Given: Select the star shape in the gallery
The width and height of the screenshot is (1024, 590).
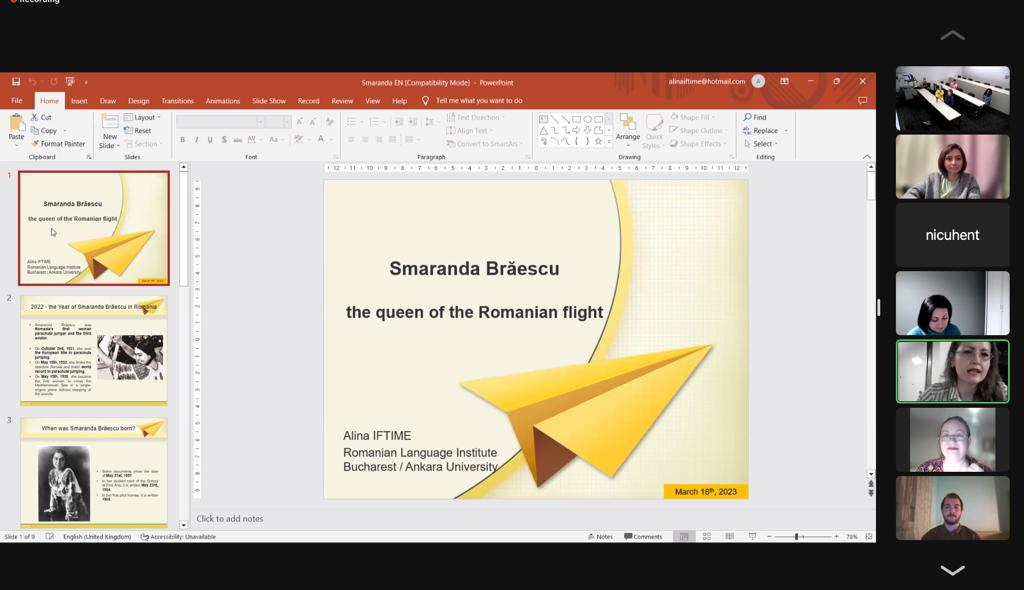Looking at the screenshot, I should (x=598, y=141).
